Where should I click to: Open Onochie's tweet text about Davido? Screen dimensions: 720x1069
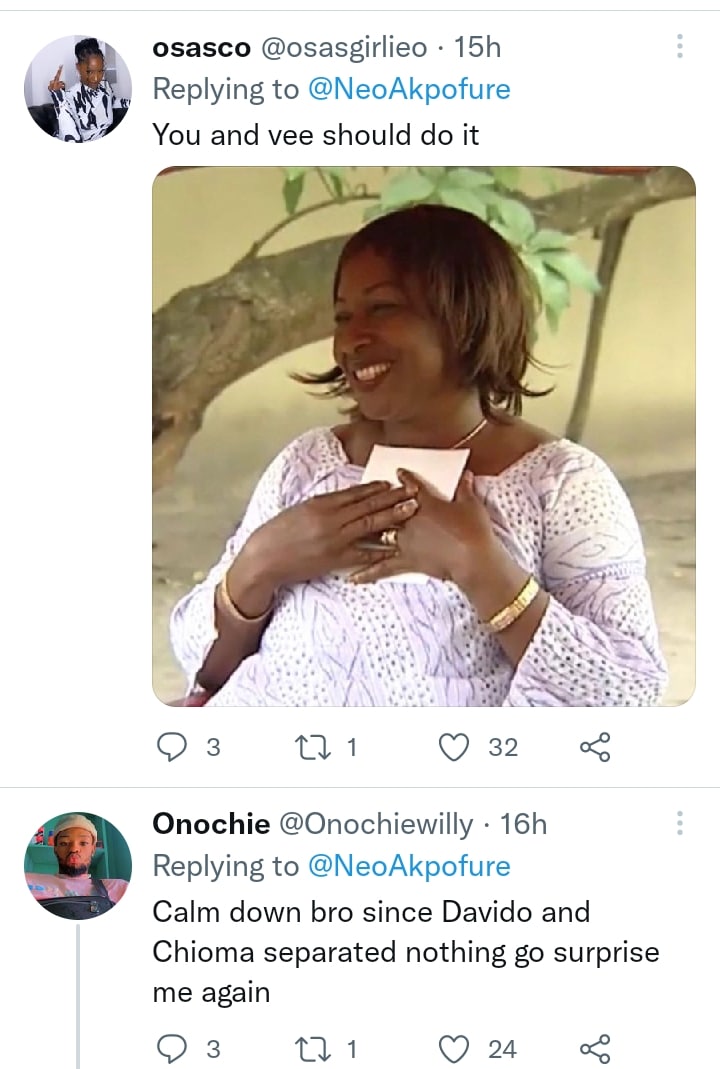click(x=400, y=951)
